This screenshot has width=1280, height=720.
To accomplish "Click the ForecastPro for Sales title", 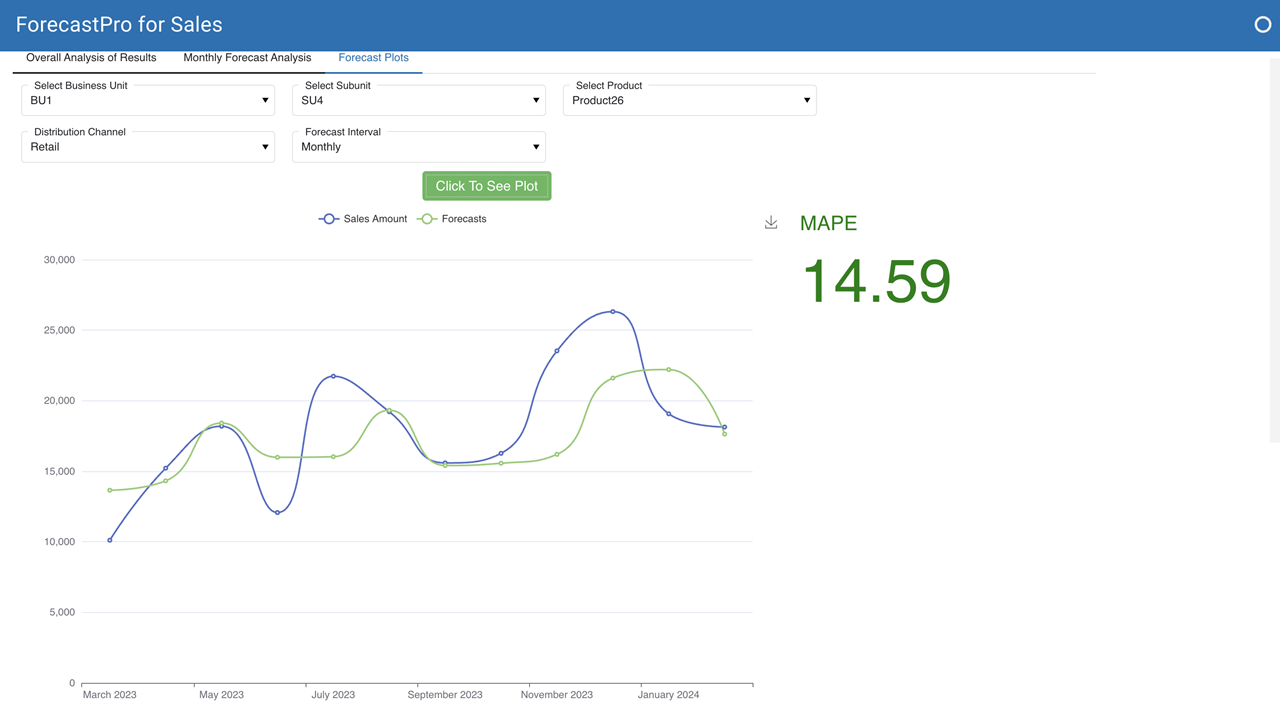I will pos(119,25).
